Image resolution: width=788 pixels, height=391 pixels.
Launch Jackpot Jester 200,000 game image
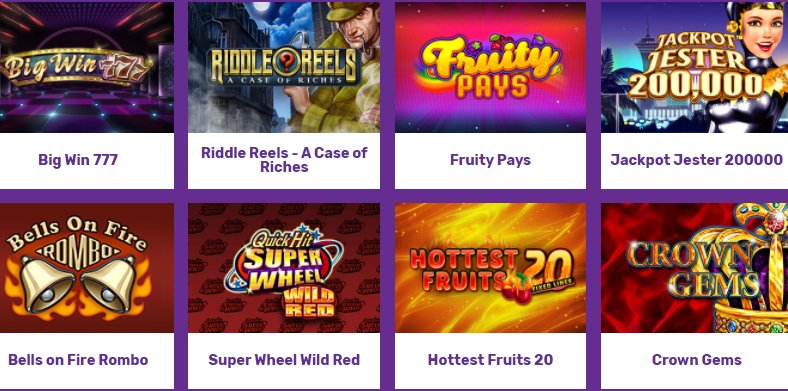click(x=695, y=67)
